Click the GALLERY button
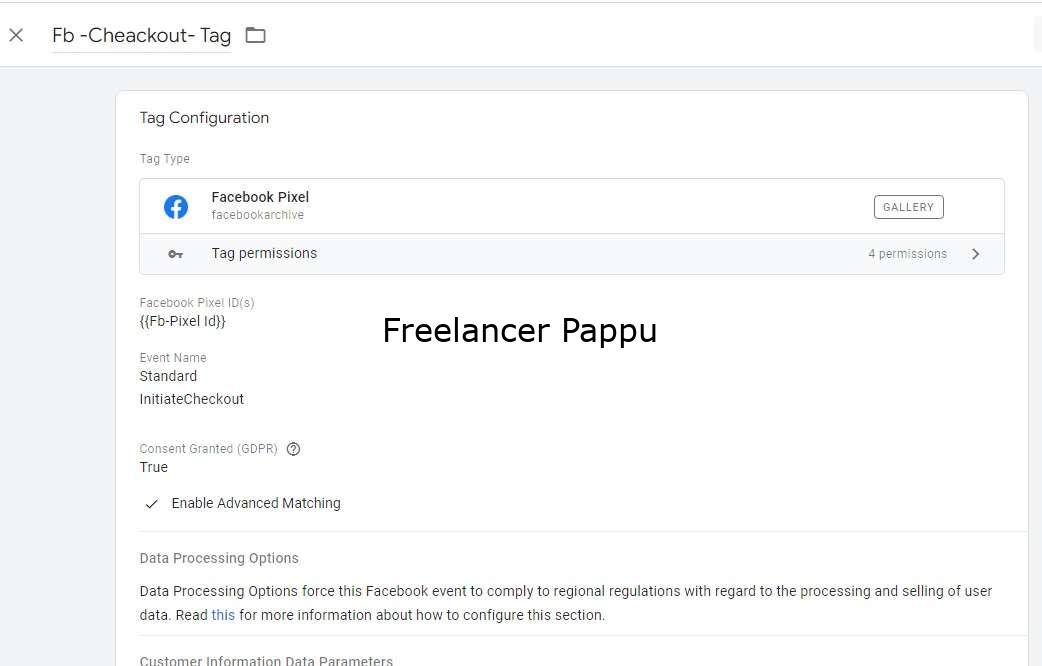Image resolution: width=1042 pixels, height=666 pixels. coord(908,207)
